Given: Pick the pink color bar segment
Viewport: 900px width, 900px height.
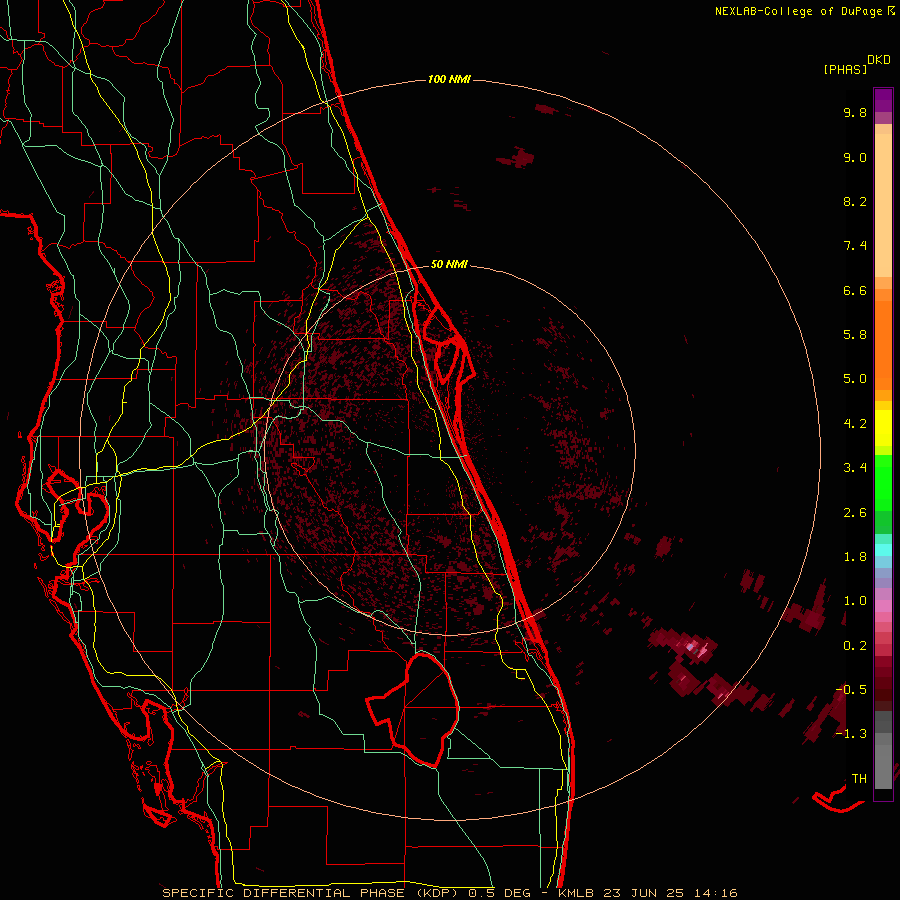Looking at the screenshot, I should tap(883, 606).
